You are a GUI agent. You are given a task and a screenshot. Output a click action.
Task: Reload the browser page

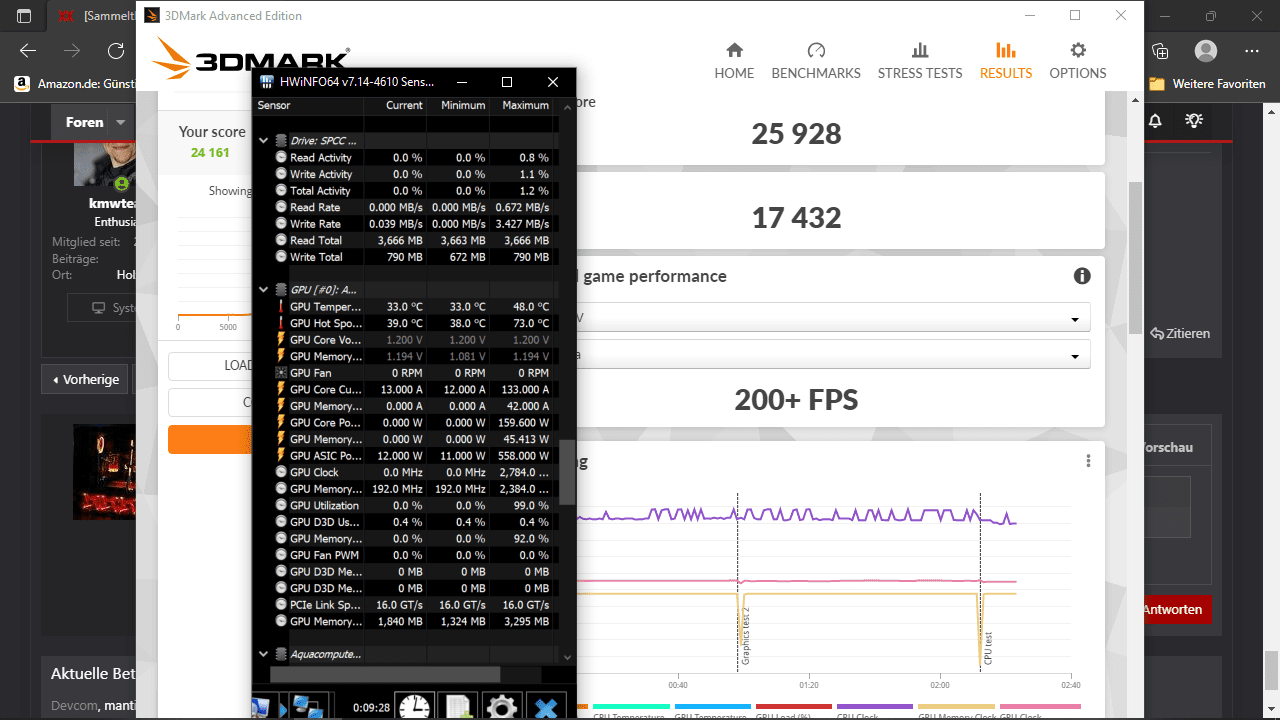116,51
